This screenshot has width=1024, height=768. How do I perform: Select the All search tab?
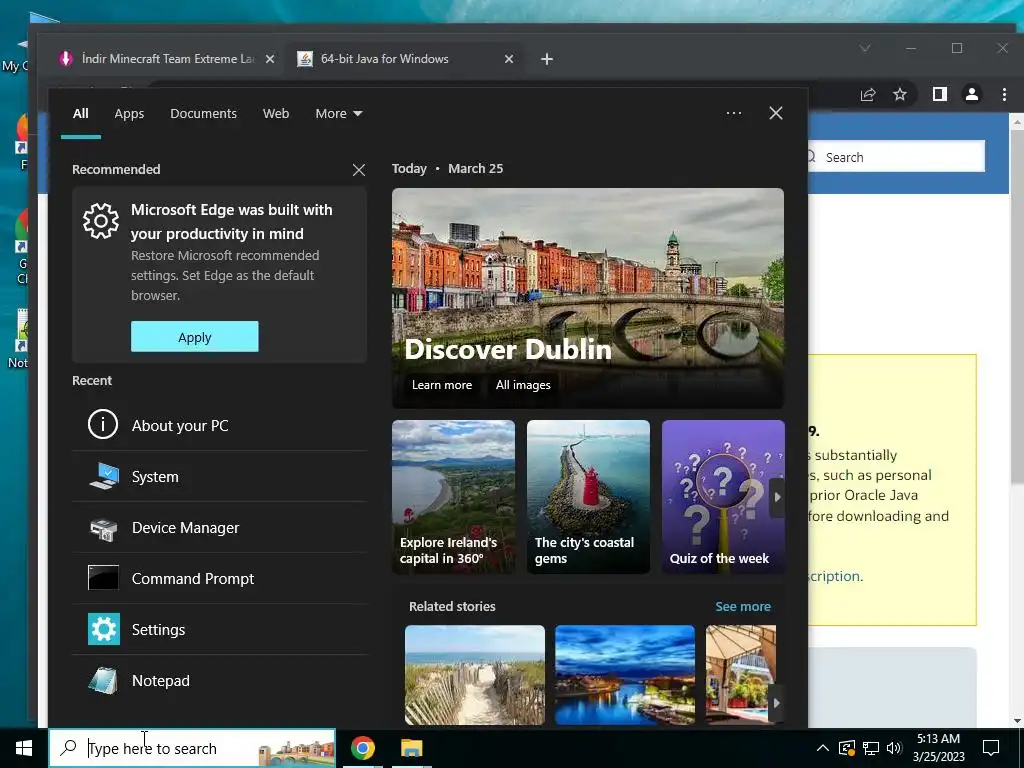(80, 114)
